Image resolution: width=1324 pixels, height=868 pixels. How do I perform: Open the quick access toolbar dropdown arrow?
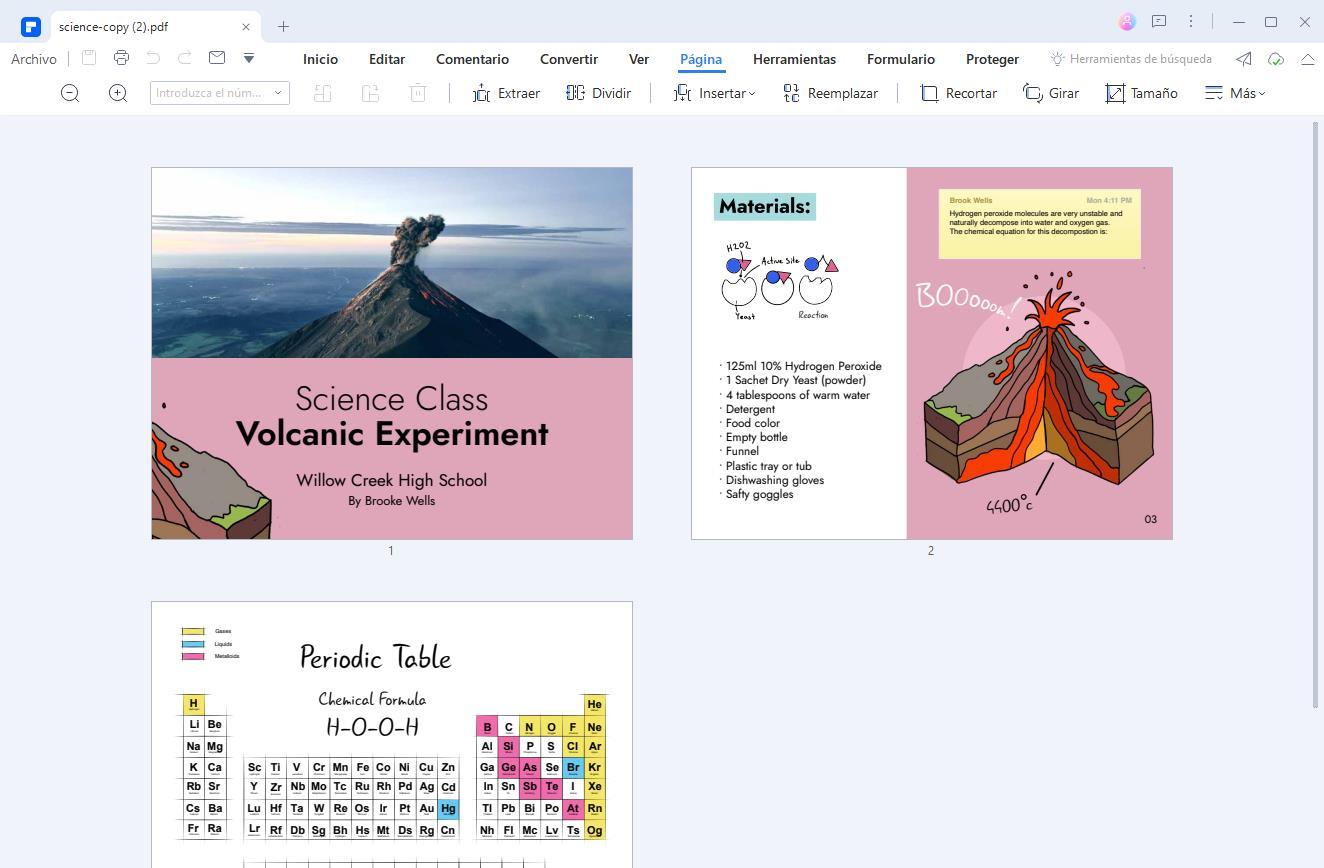249,58
